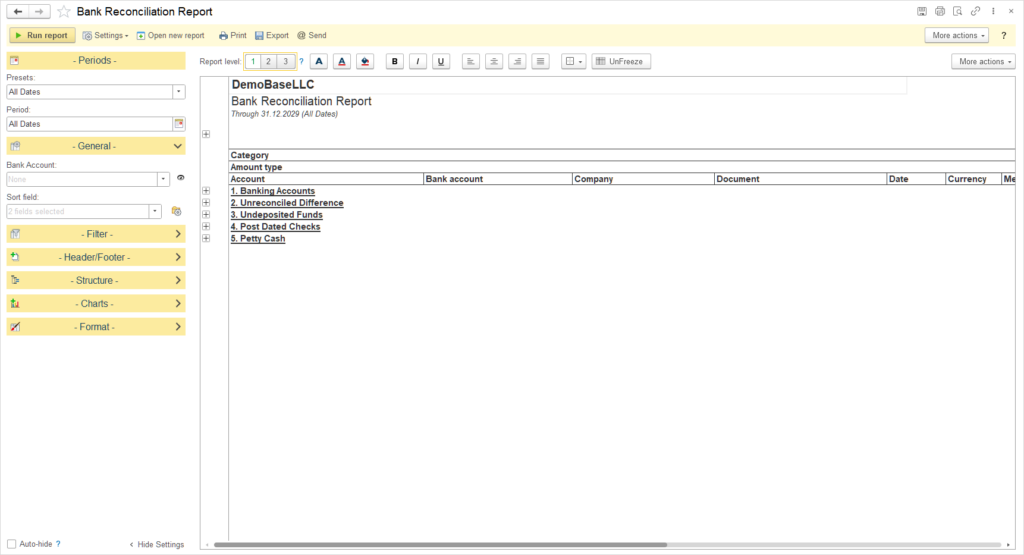Click the Export disk icon

coord(259,35)
